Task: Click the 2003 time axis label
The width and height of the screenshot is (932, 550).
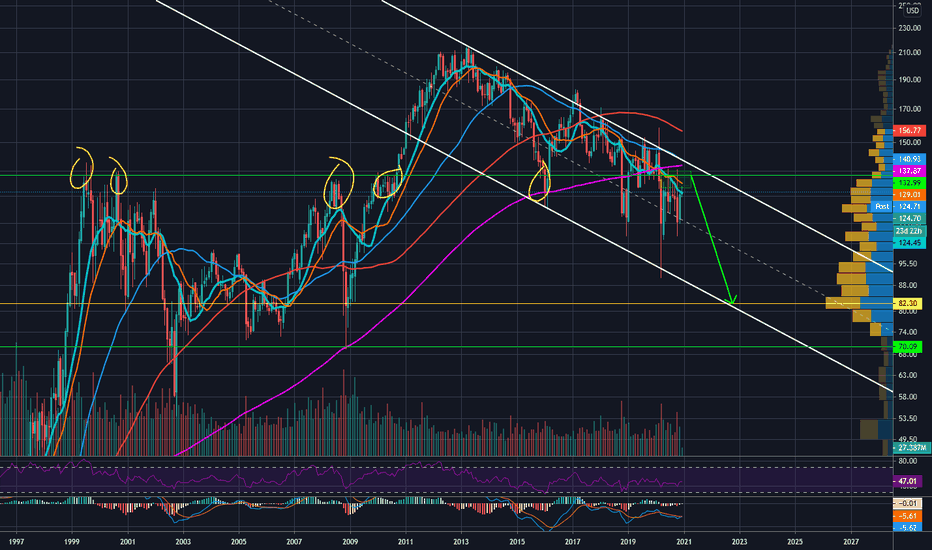Action: click(183, 542)
